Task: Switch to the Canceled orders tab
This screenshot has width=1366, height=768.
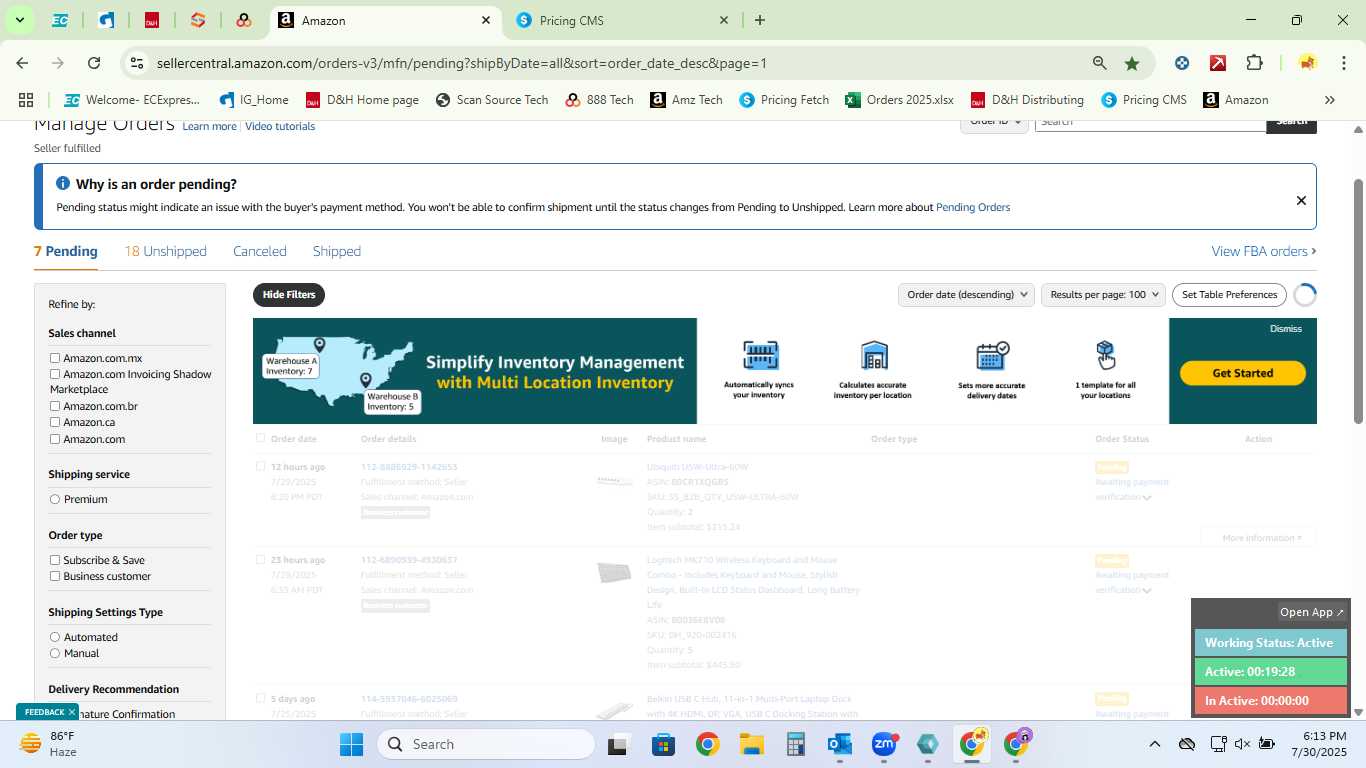Action: (260, 251)
